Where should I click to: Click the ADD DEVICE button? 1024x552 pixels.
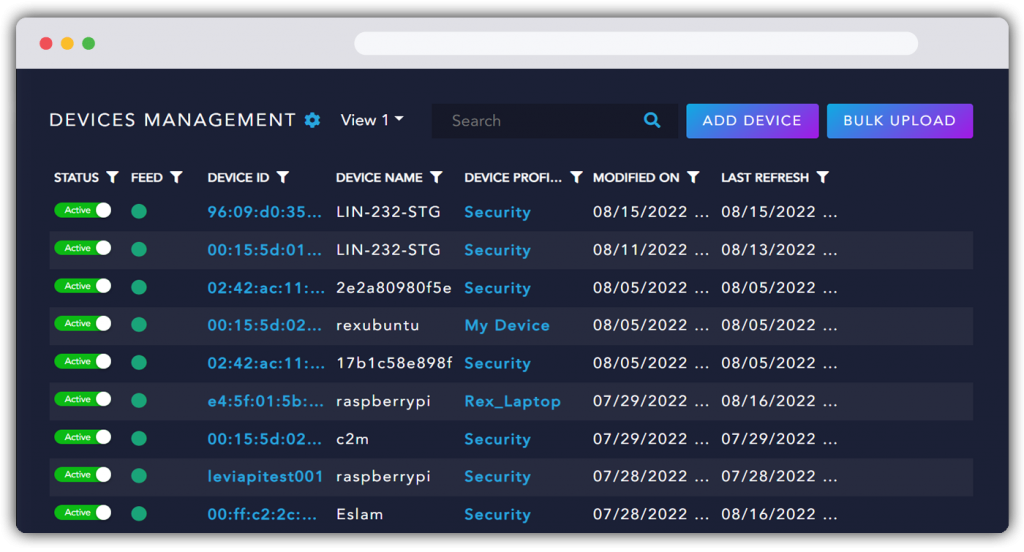pos(752,121)
